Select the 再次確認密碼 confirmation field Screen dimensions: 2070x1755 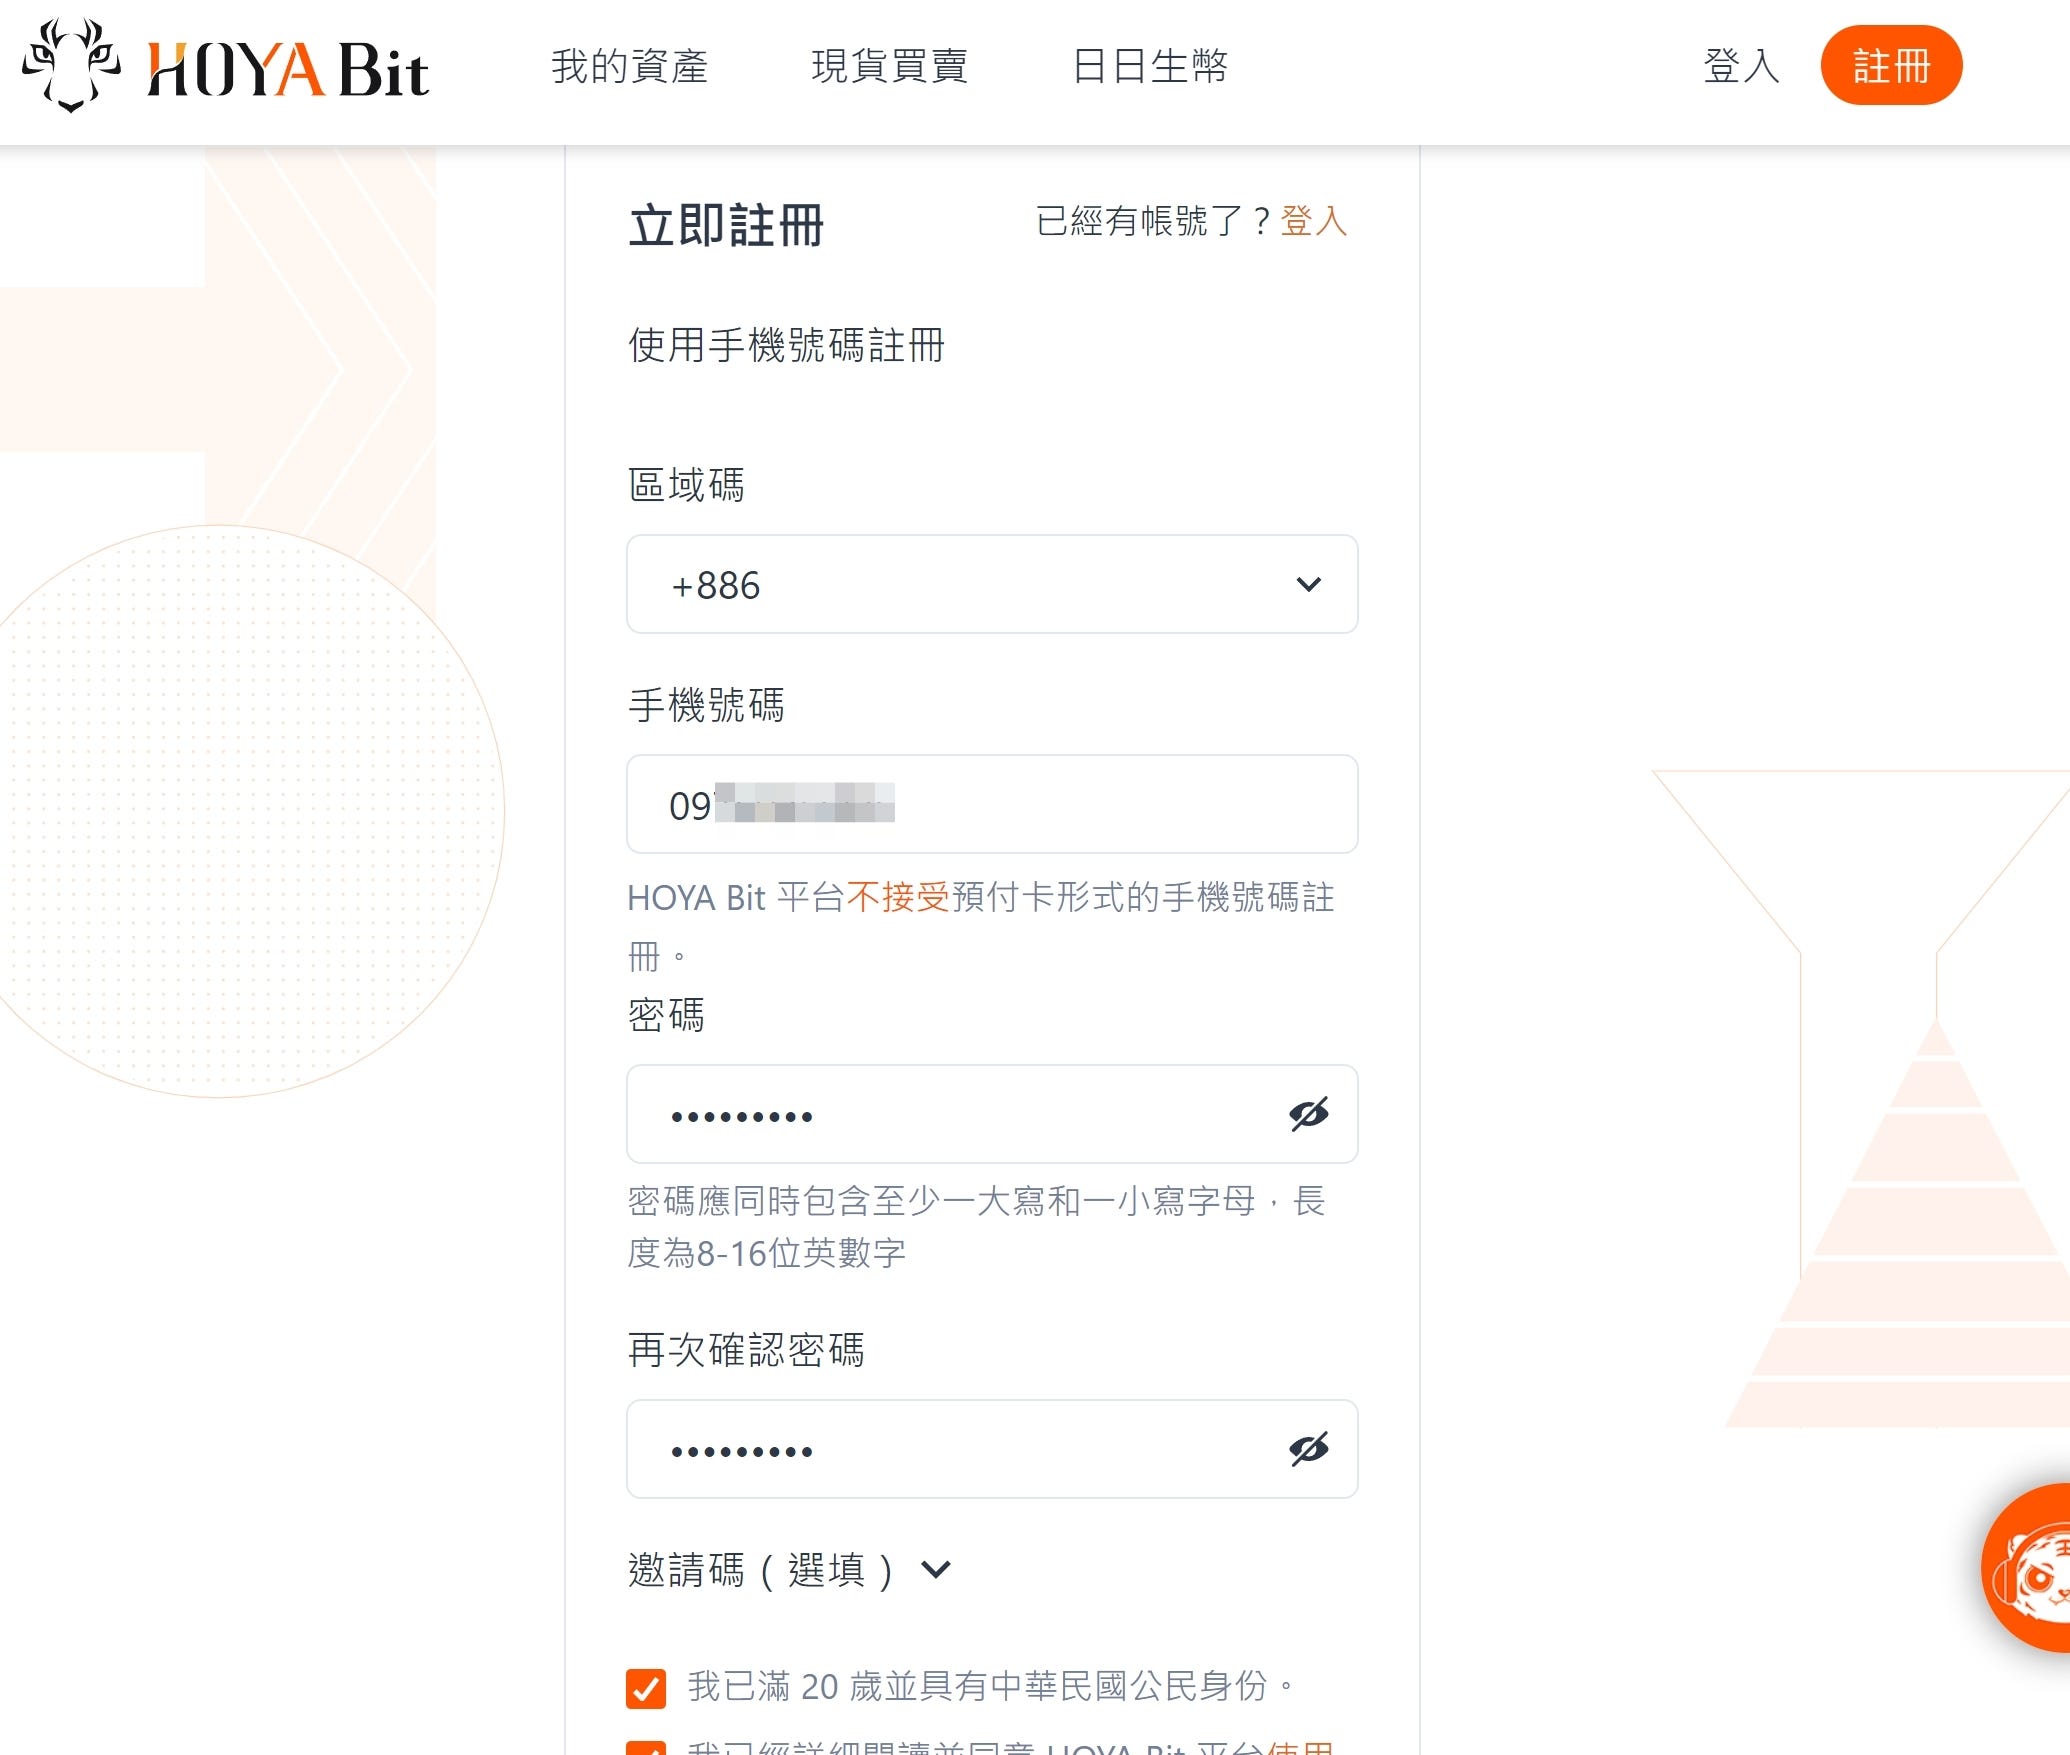[950, 1449]
